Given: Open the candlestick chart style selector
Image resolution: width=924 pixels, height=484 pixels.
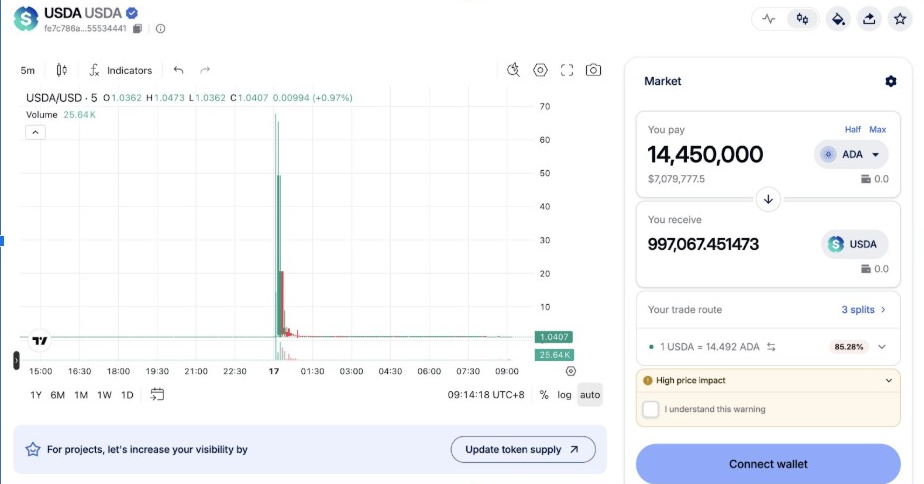Looking at the screenshot, I should click(62, 70).
